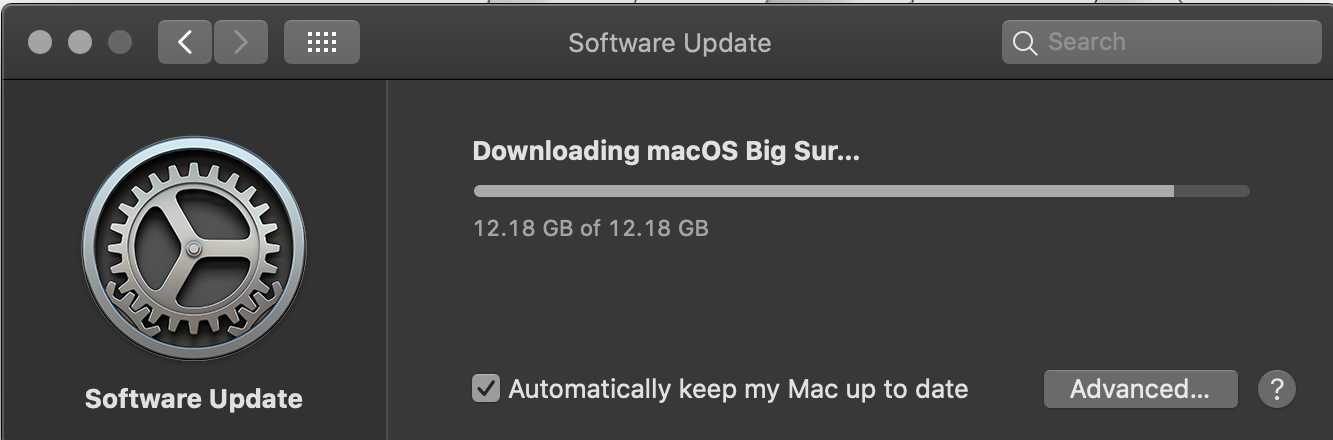
Task: Close the Software Update window
Action: [x=40, y=43]
